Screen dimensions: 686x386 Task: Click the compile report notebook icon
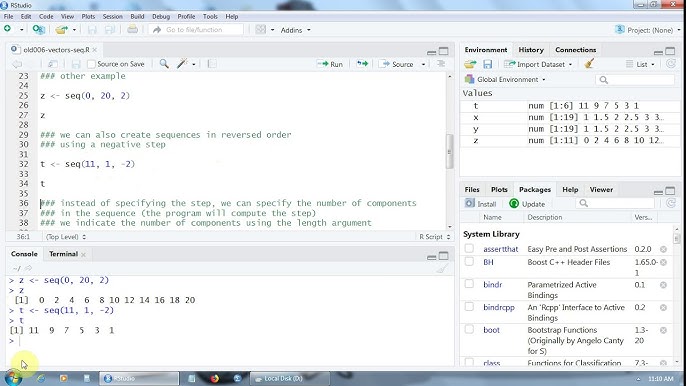pos(212,64)
